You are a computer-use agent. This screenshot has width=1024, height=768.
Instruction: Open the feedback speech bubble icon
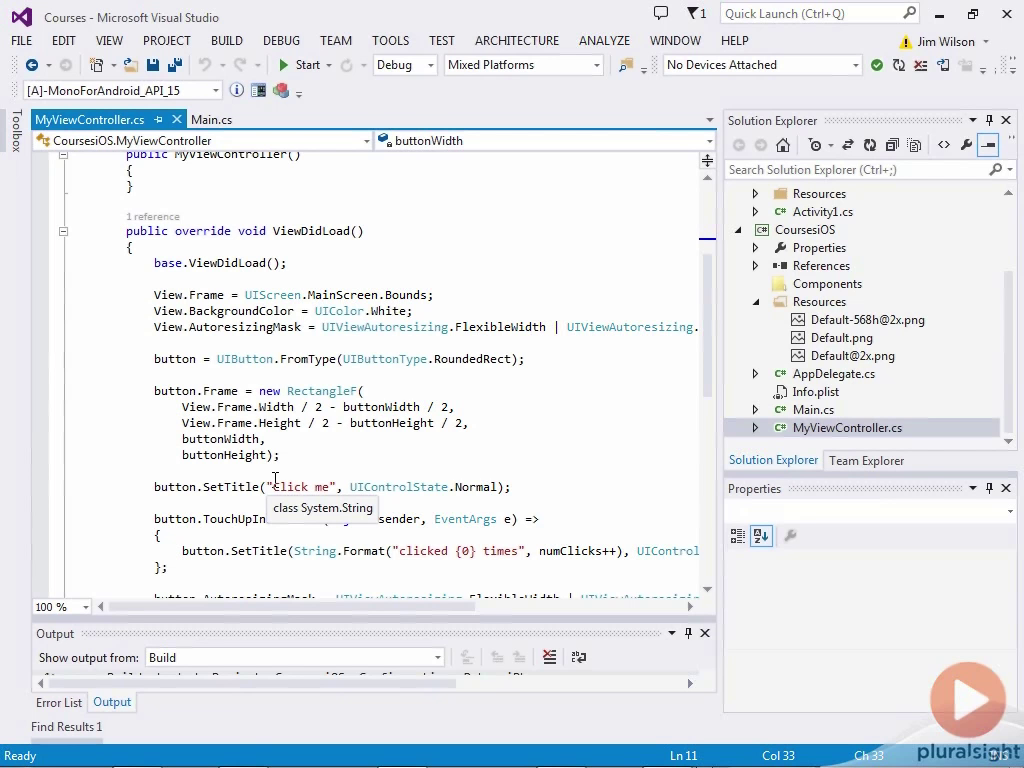[661, 13]
